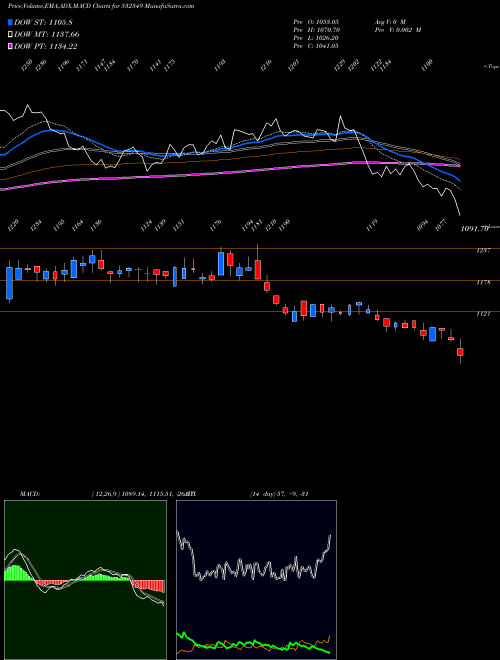This screenshot has width=500, height=660.
Task: Click the 'Pre C: 1041.05' close value
Action: click(x=316, y=46)
